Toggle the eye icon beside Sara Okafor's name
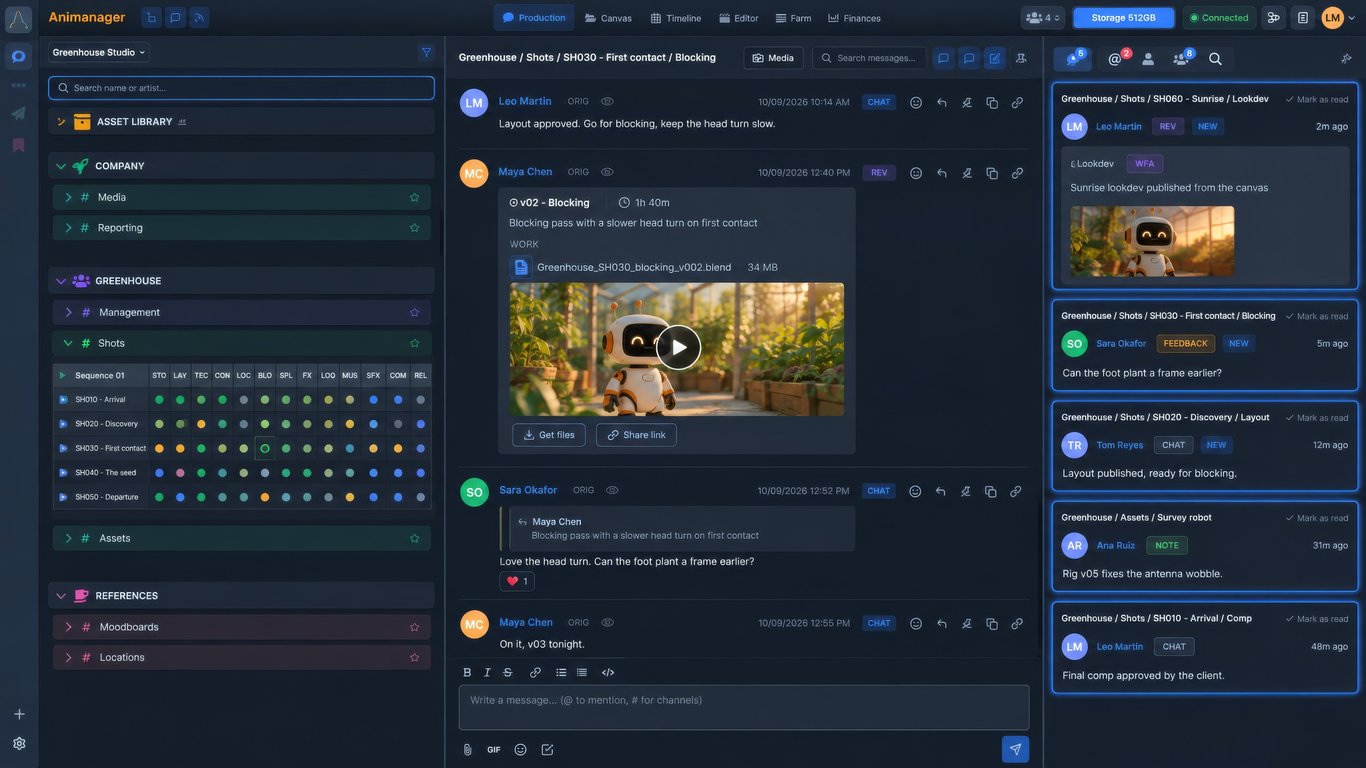This screenshot has width=1366, height=768. (612, 490)
